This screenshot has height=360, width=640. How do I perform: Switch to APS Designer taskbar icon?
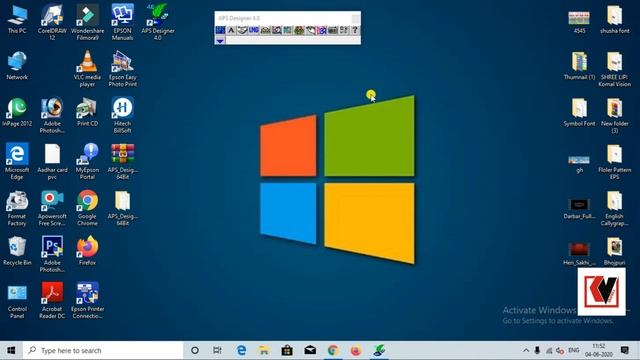(x=379, y=350)
